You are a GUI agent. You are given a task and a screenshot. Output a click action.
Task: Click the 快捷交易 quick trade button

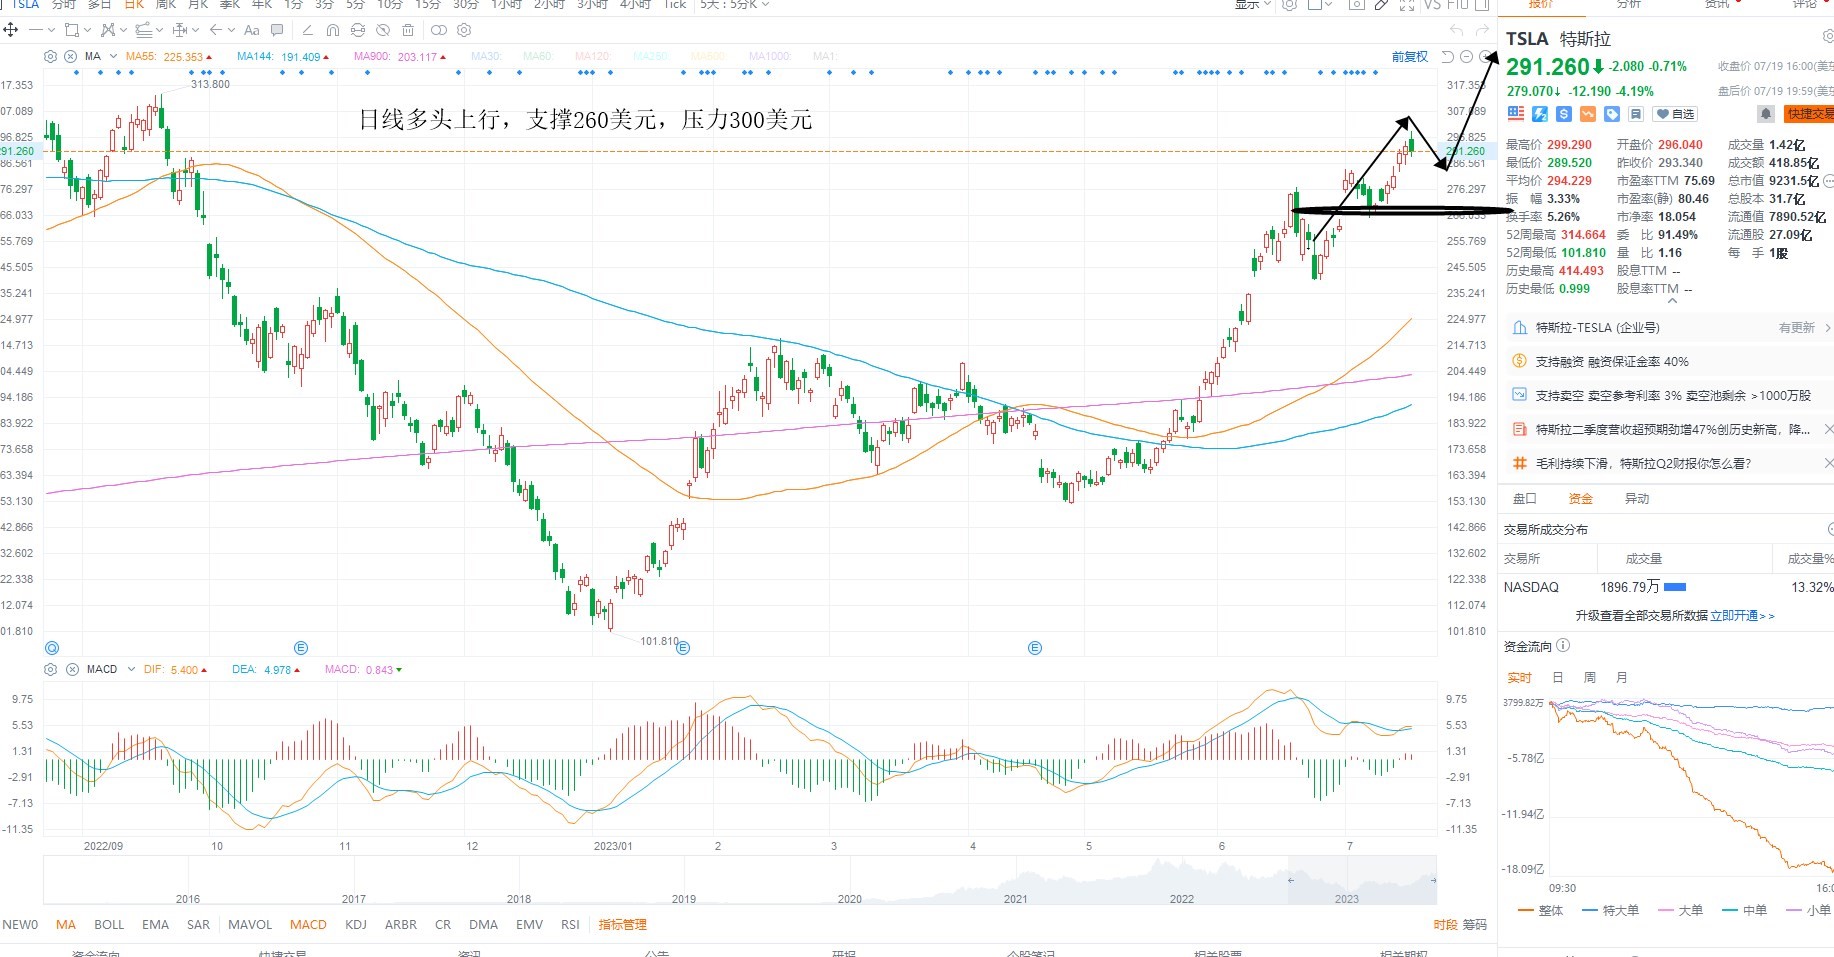[x=1809, y=114]
